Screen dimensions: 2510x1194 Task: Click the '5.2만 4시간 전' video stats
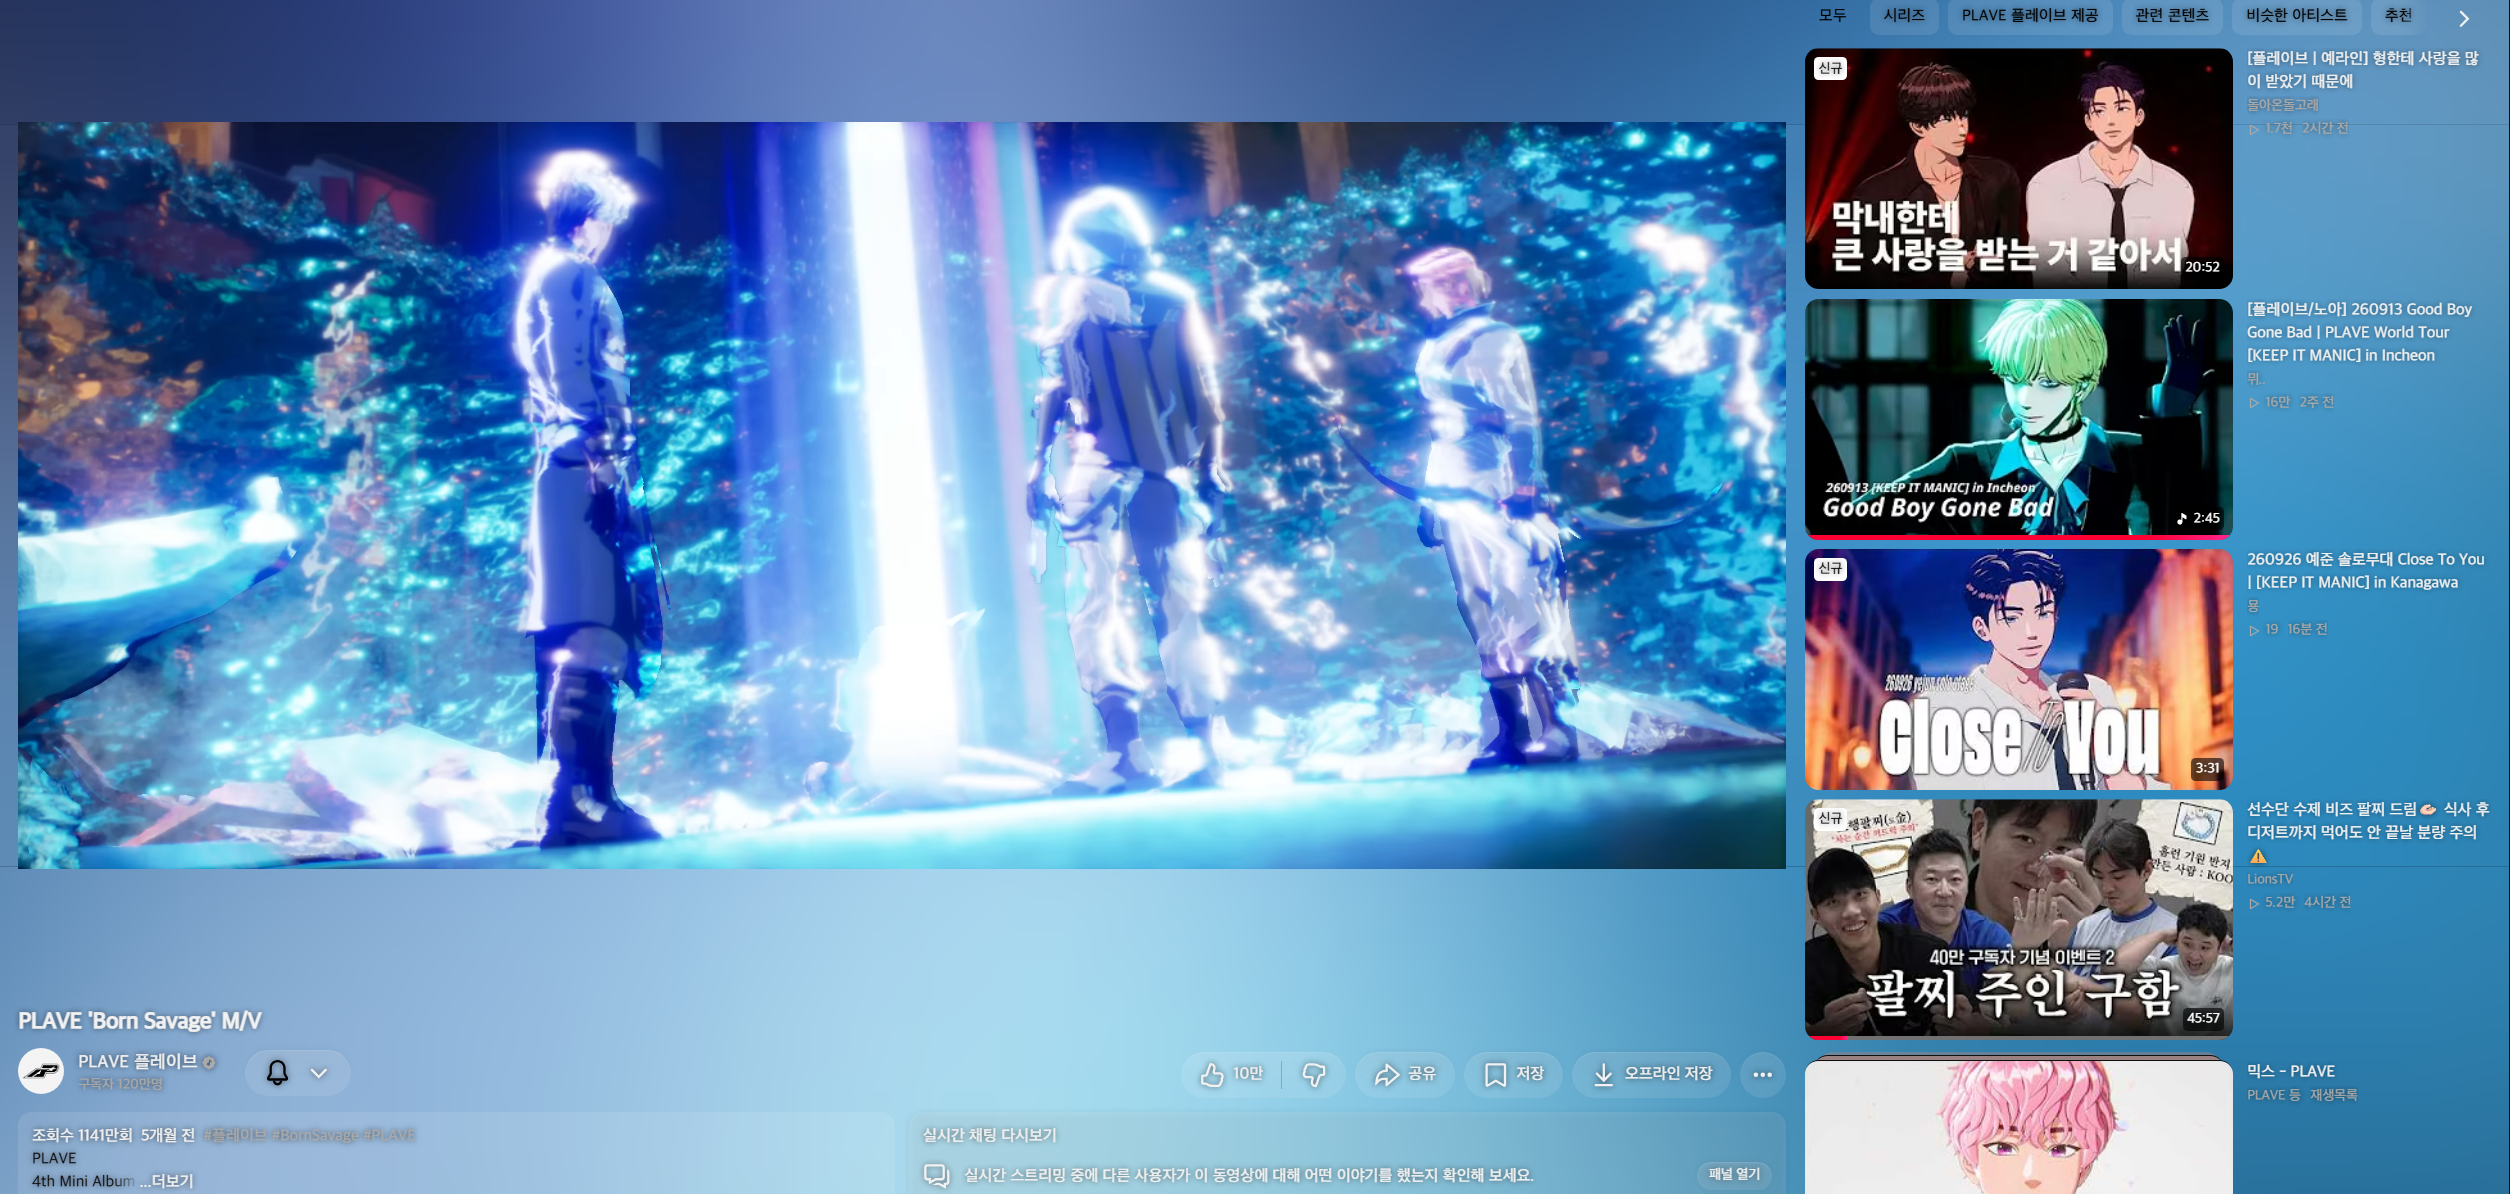point(2300,902)
